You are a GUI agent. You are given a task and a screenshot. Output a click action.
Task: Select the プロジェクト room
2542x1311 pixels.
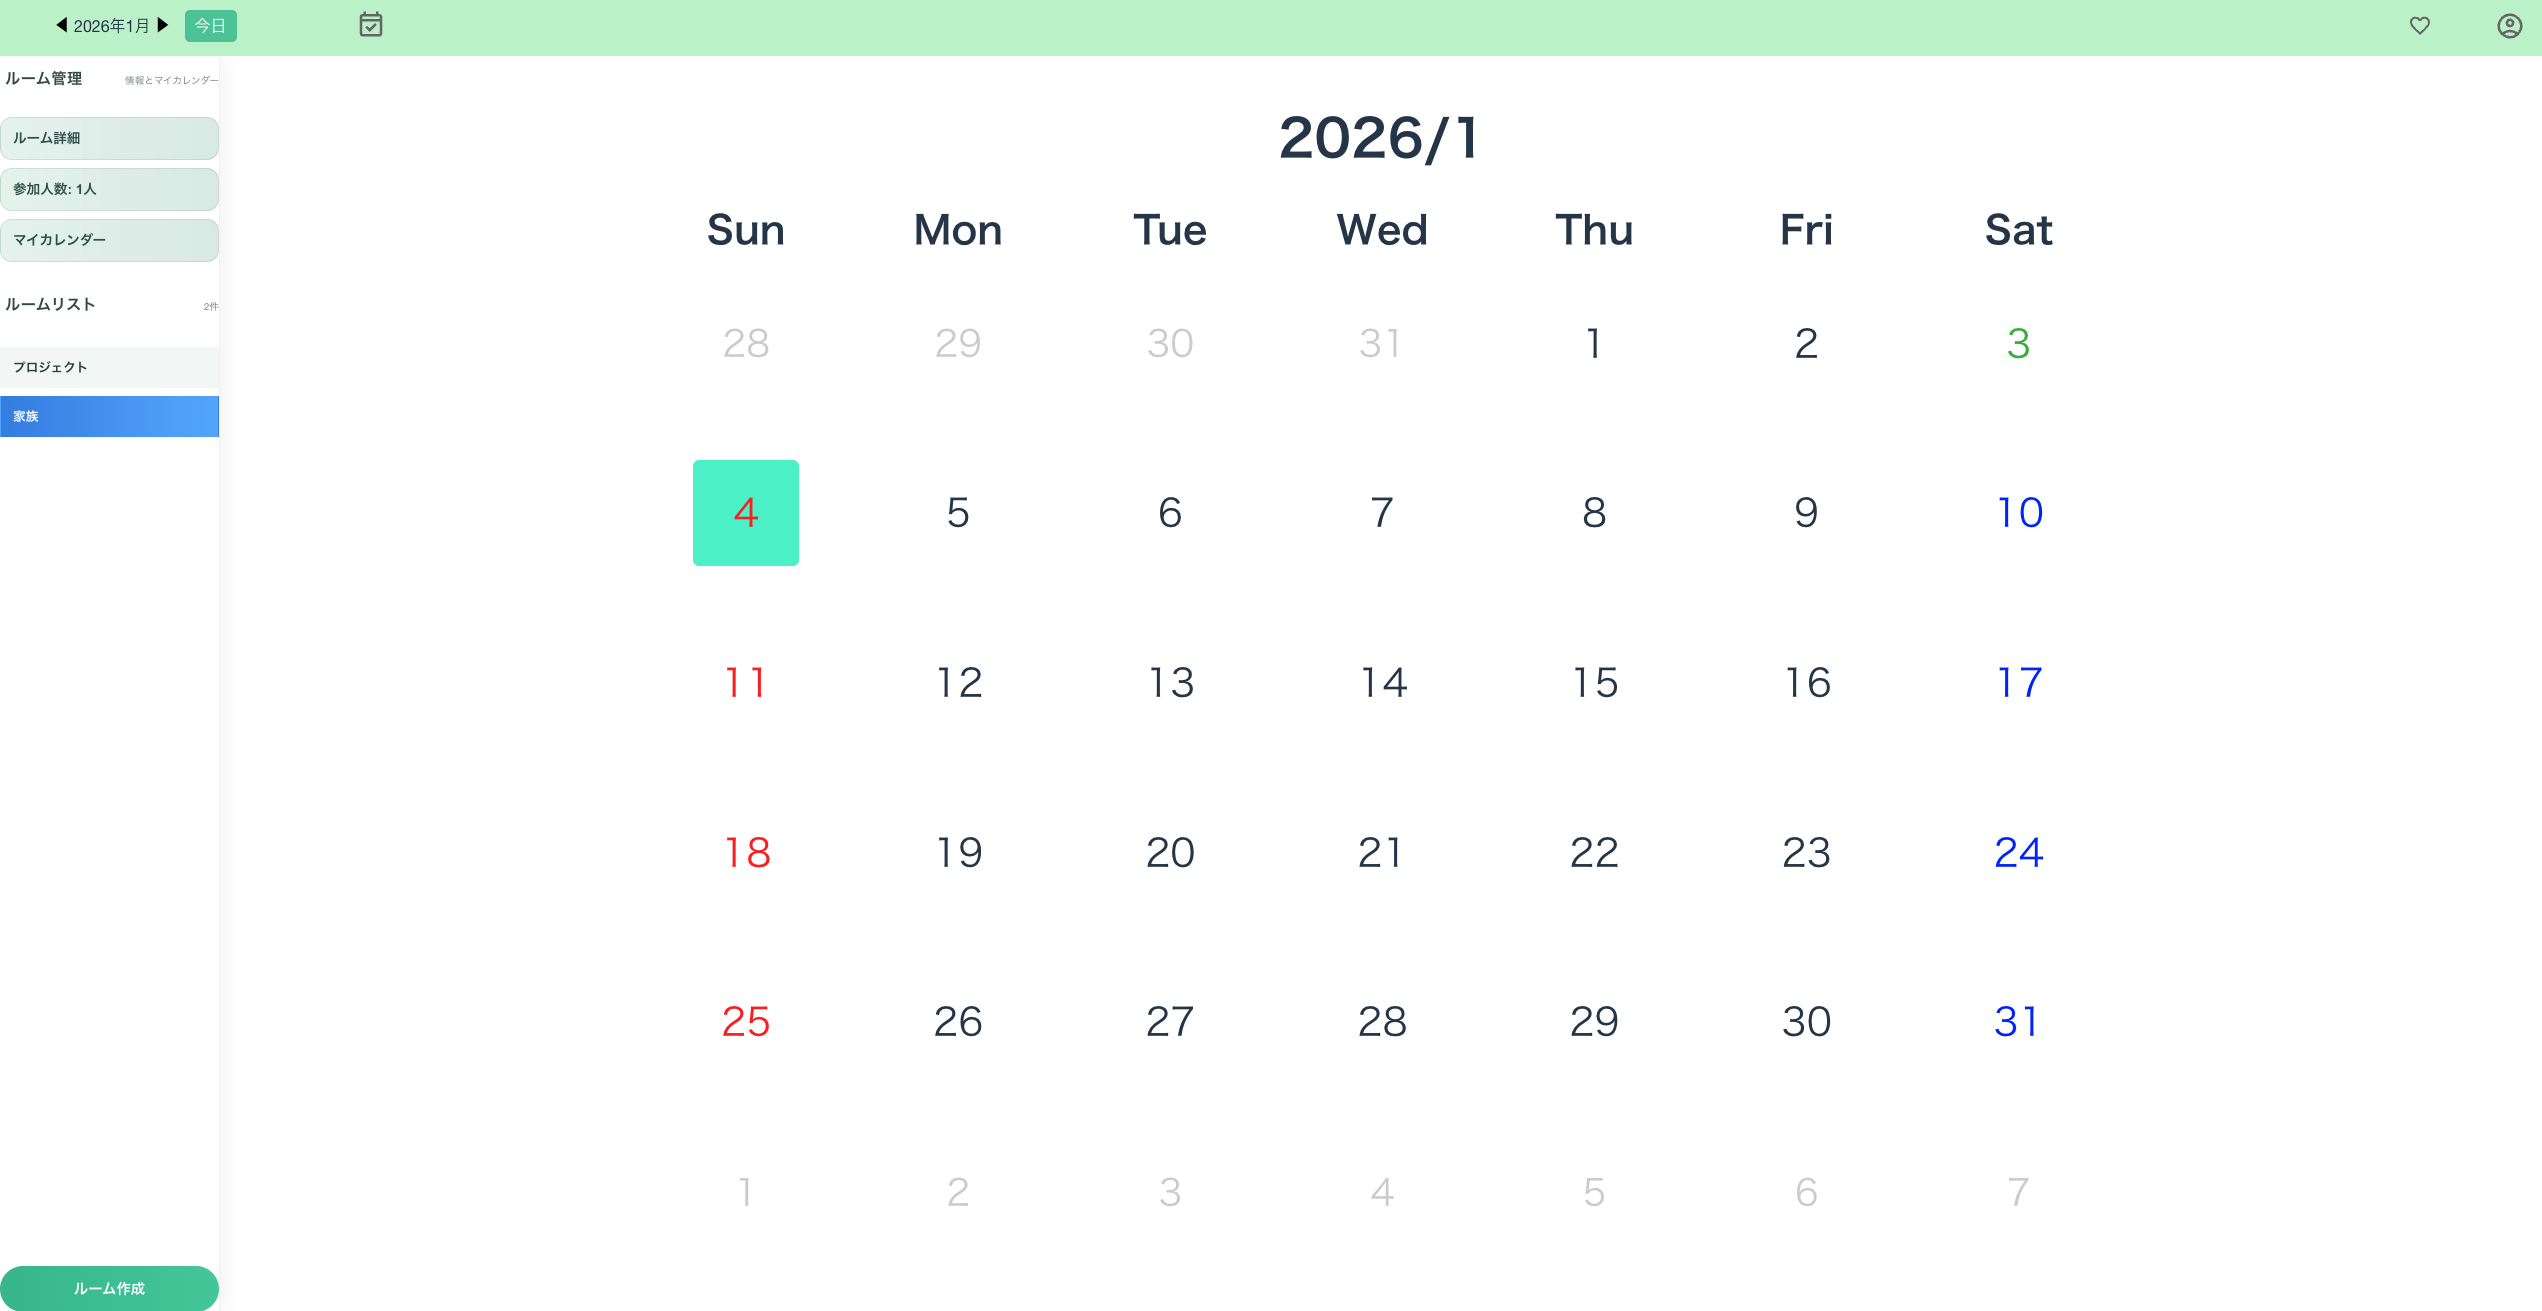tap(109, 367)
